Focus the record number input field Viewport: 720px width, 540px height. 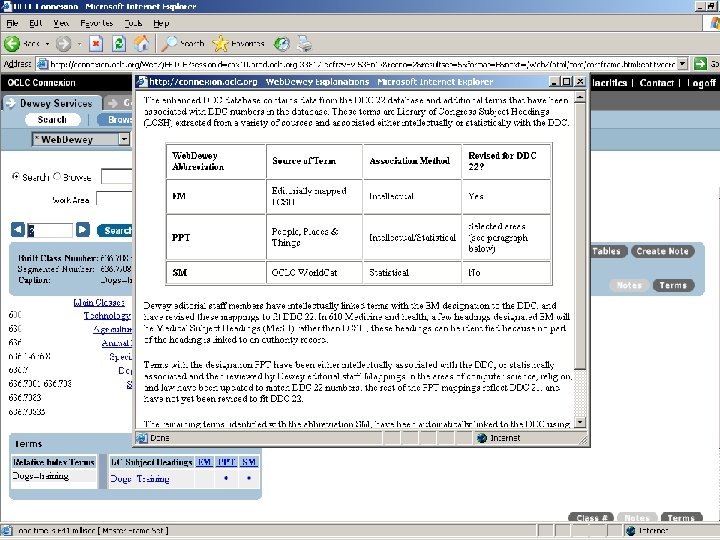[50, 230]
